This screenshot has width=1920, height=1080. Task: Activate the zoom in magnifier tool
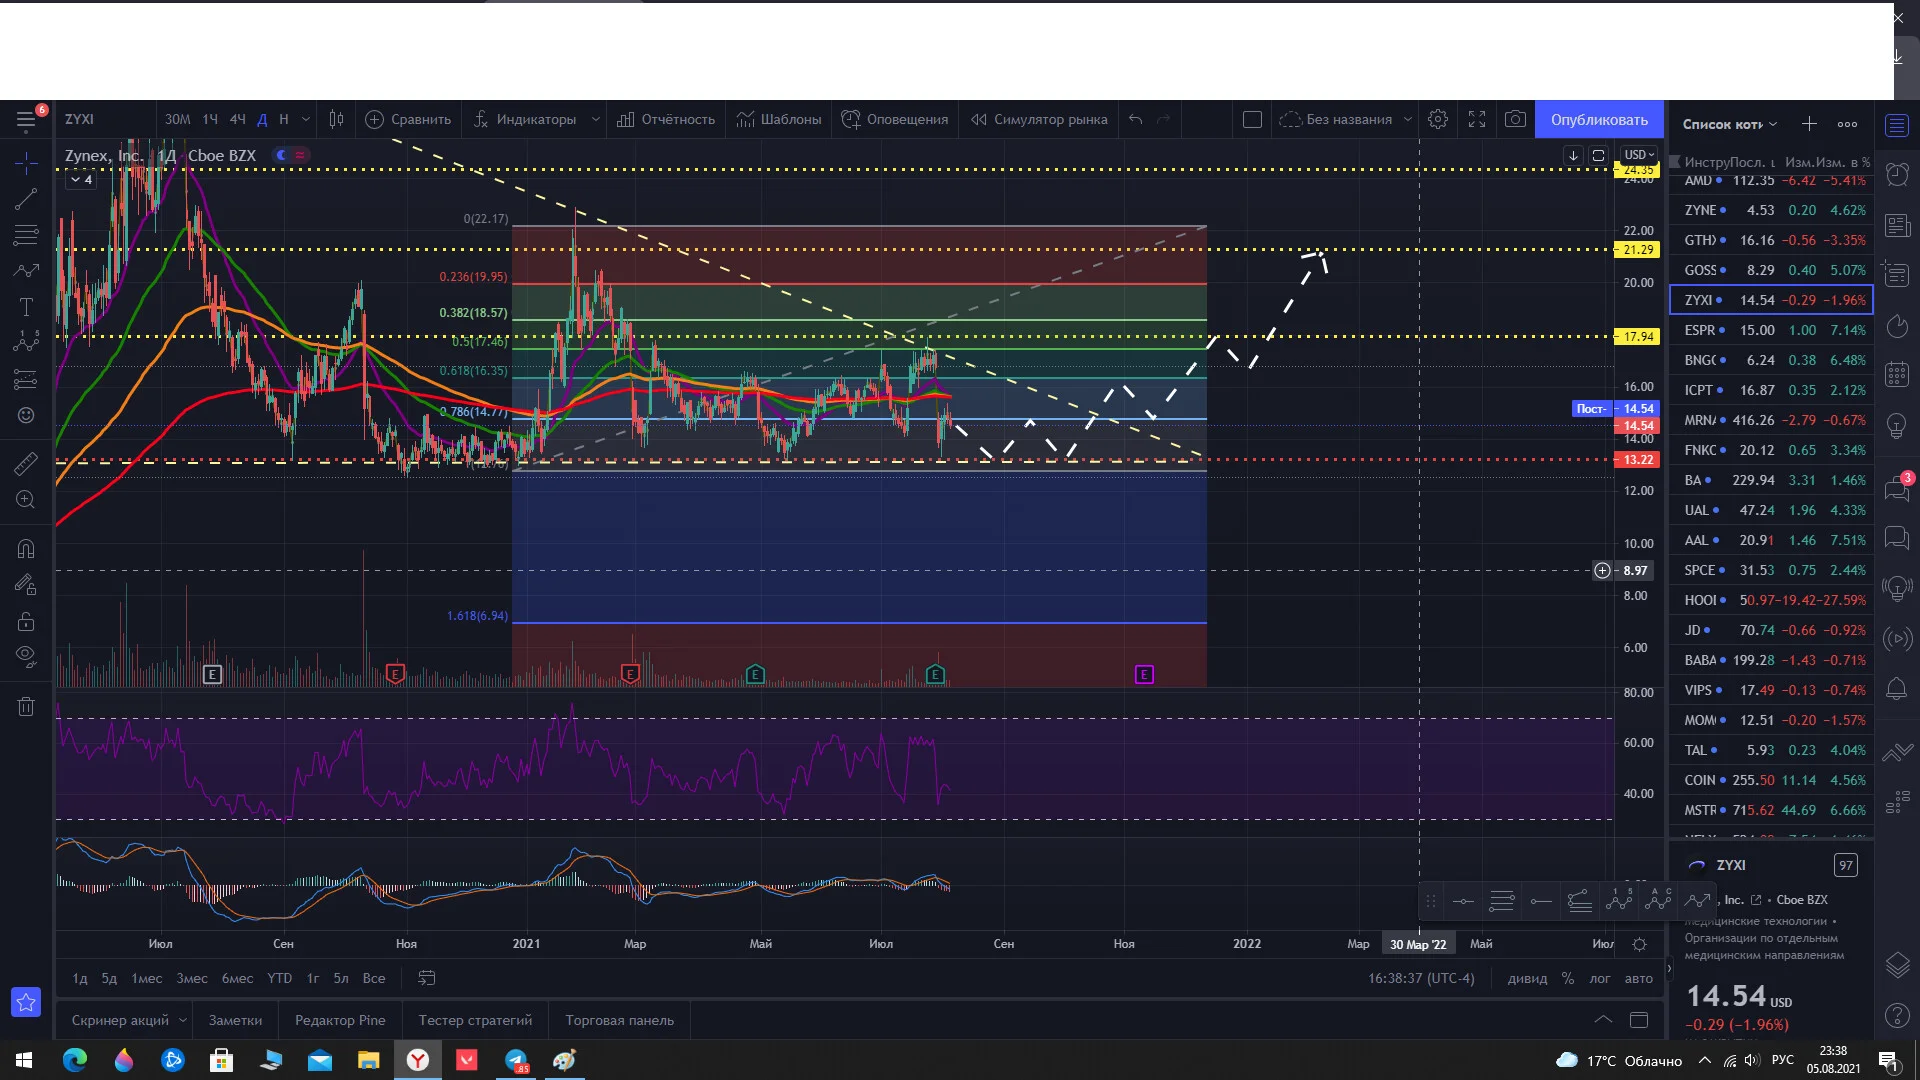[26, 500]
